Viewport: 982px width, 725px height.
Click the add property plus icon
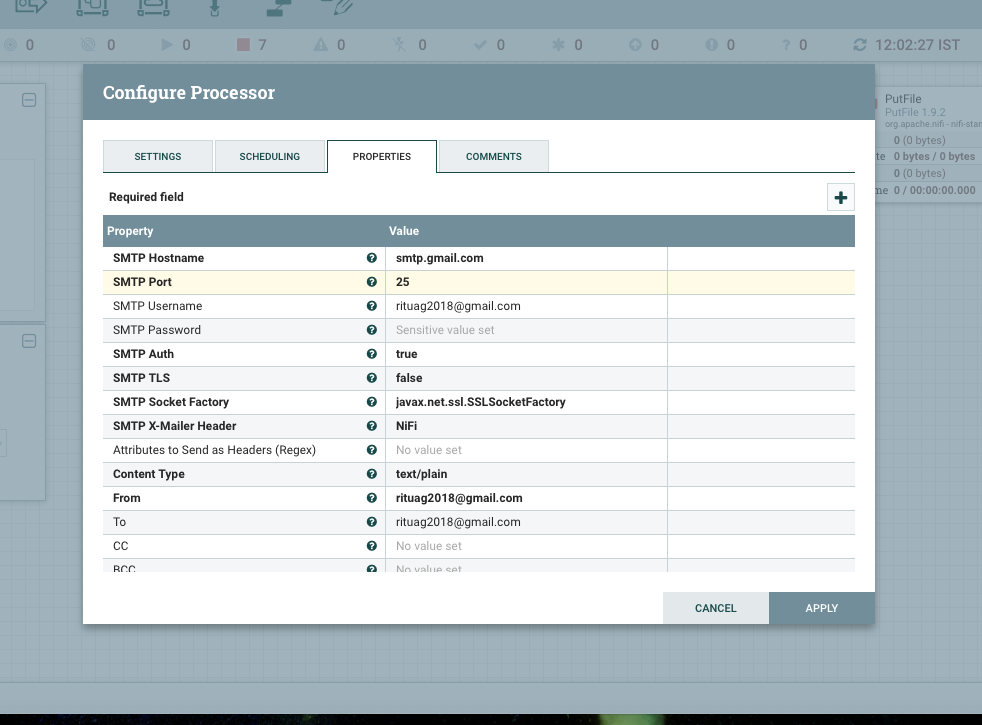pos(840,198)
